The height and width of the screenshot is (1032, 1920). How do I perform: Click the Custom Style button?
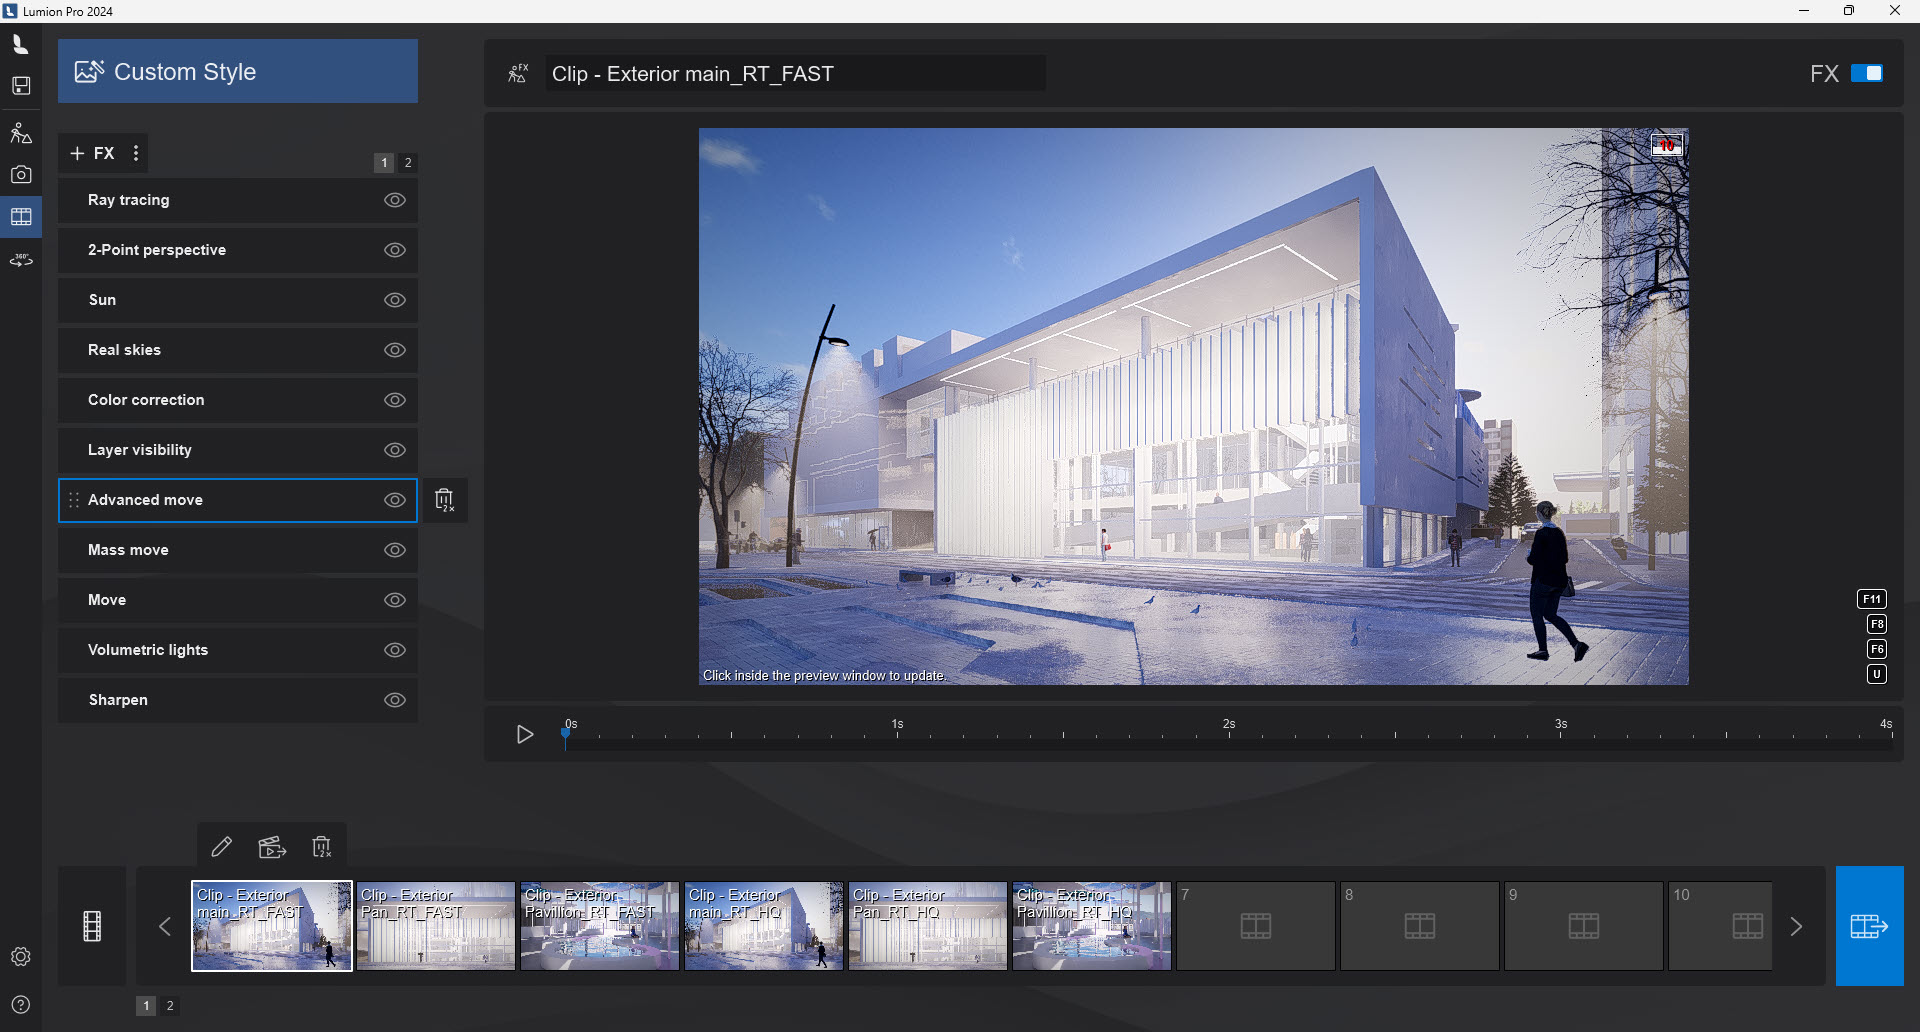238,72
